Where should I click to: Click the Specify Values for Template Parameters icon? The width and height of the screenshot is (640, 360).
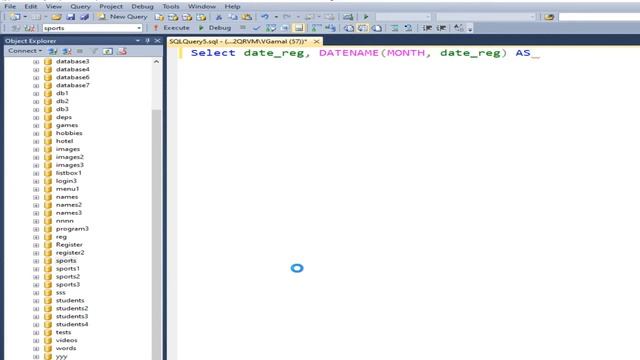point(459,28)
